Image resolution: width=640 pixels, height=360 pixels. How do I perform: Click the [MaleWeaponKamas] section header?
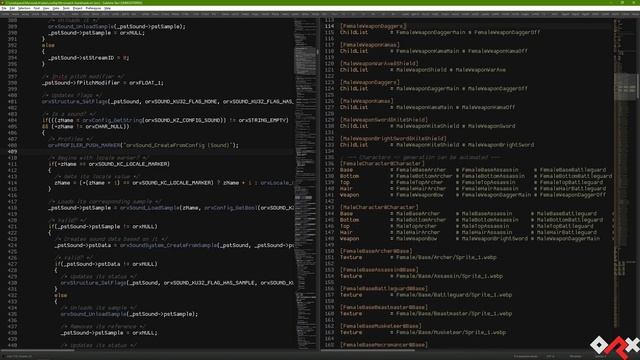(x=367, y=101)
